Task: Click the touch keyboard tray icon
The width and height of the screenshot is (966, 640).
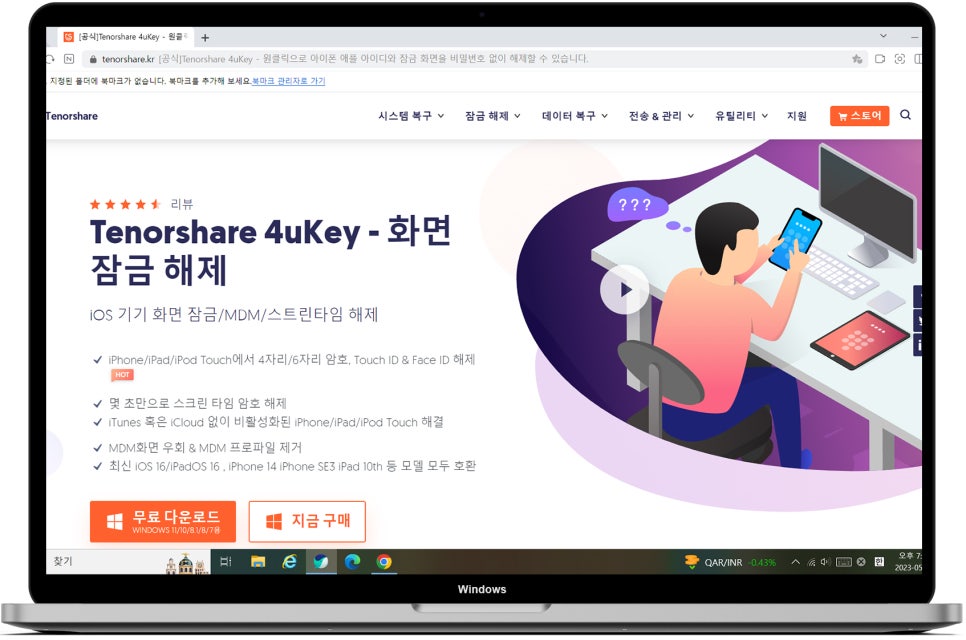Action: click(843, 562)
